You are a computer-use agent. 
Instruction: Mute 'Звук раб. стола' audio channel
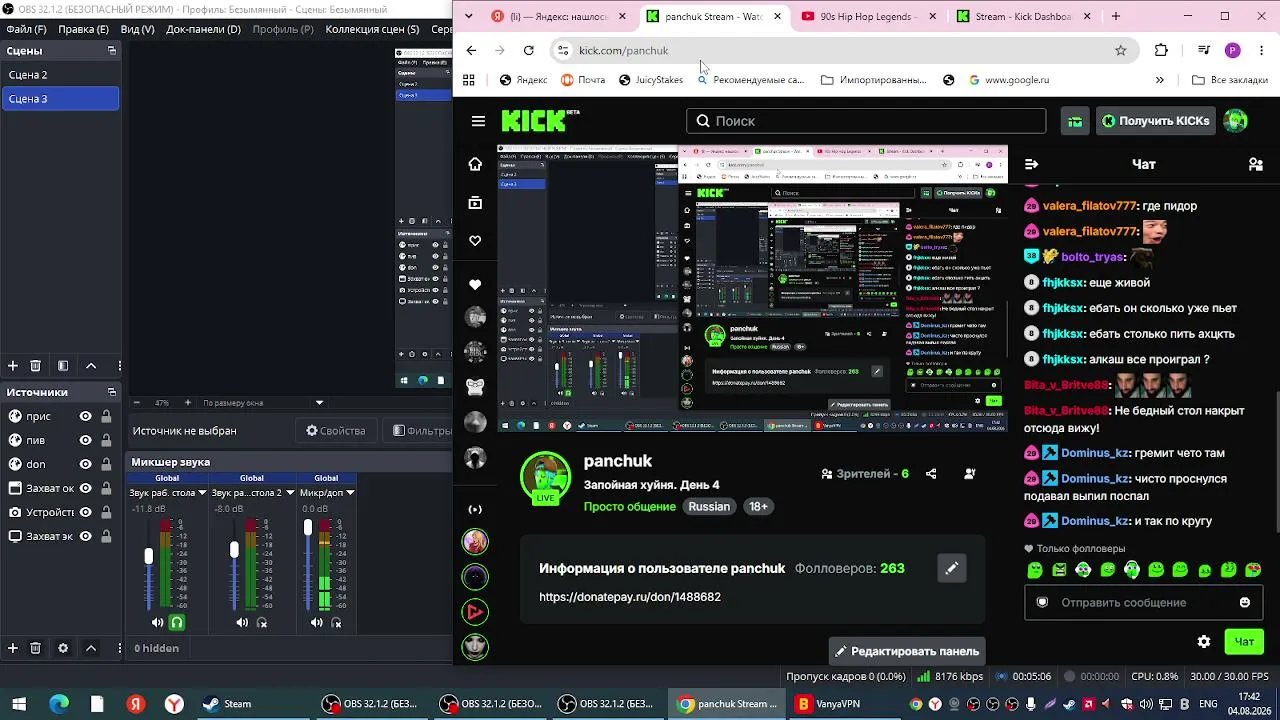click(157, 622)
